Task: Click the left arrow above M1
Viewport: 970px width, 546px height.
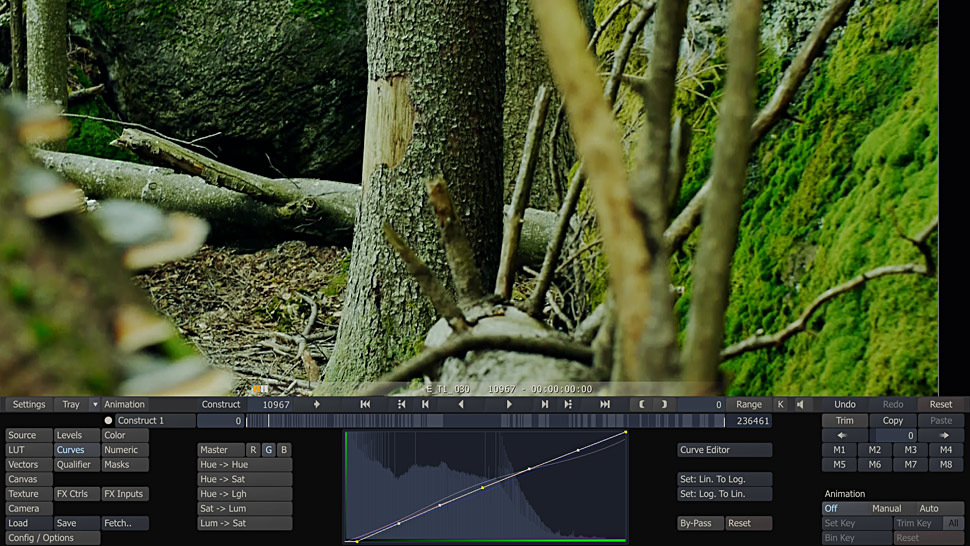Action: [x=841, y=436]
